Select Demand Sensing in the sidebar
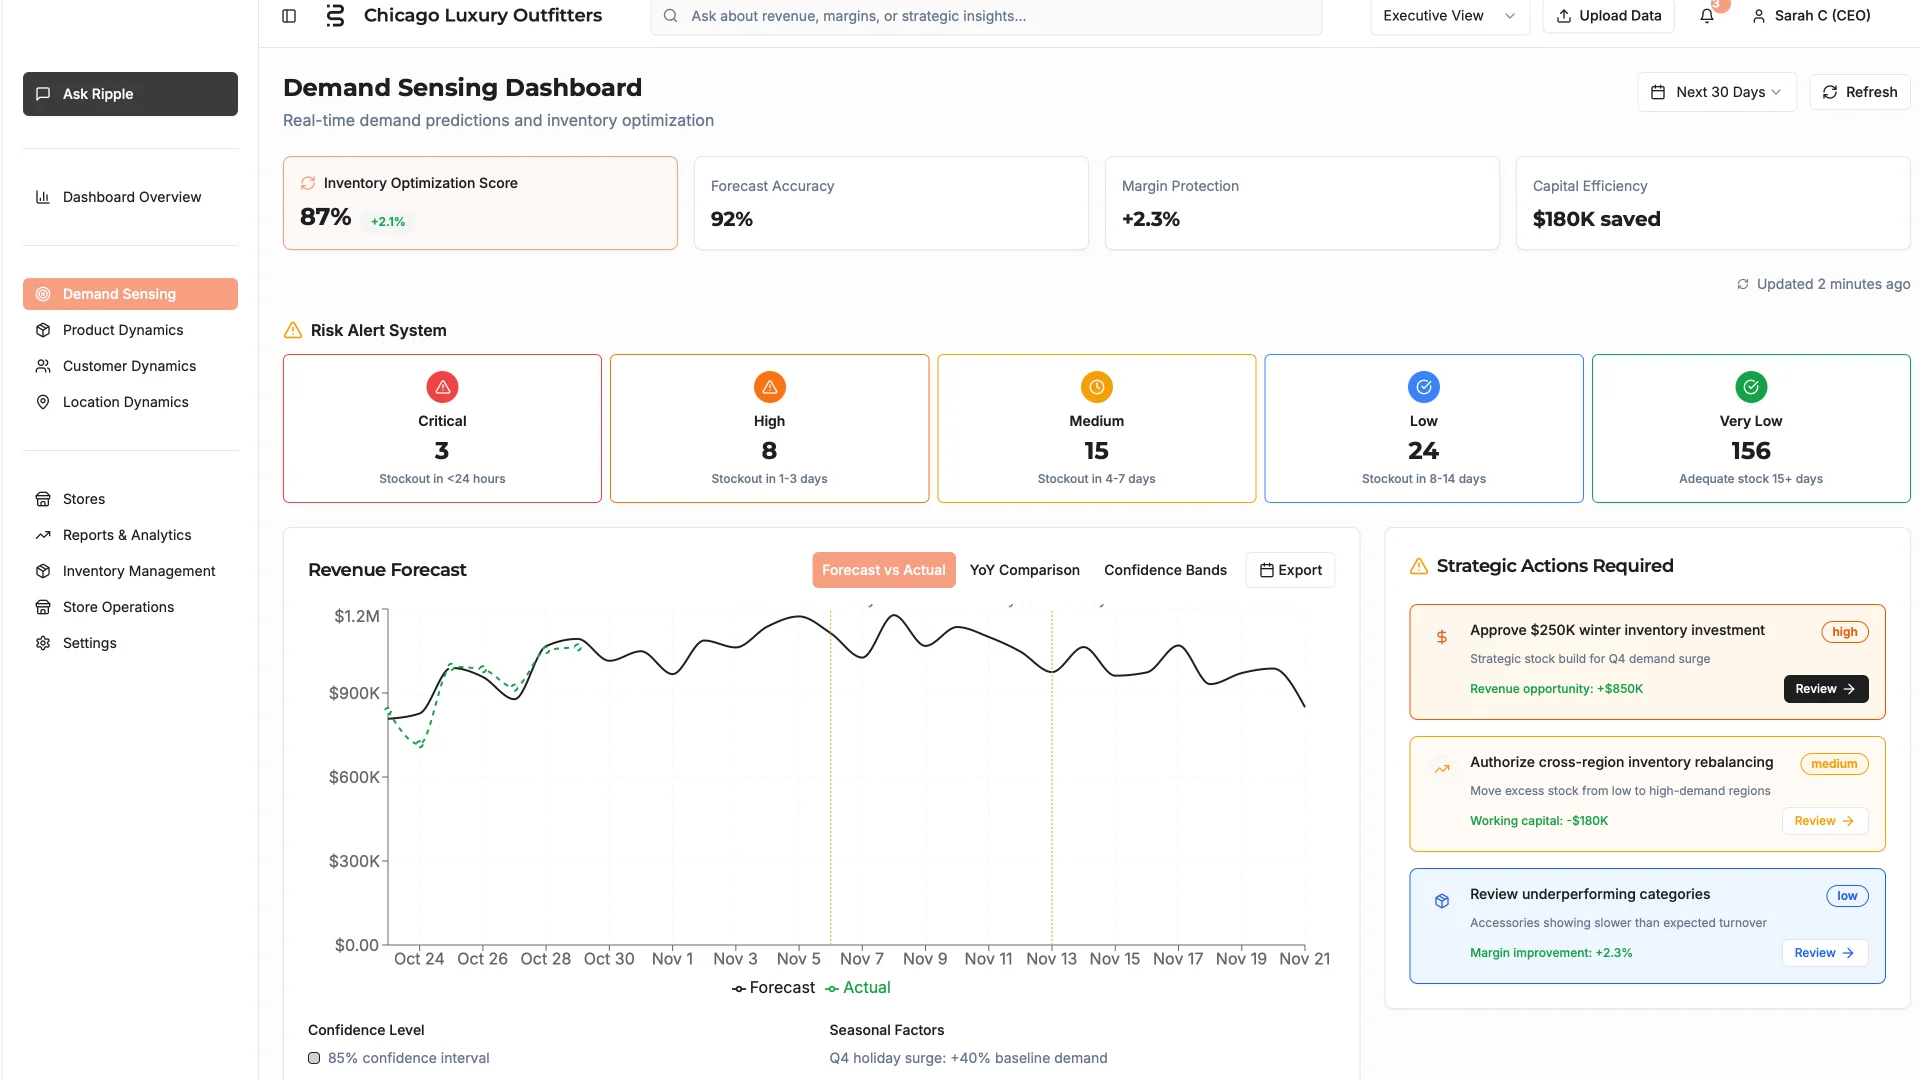 click(117, 293)
